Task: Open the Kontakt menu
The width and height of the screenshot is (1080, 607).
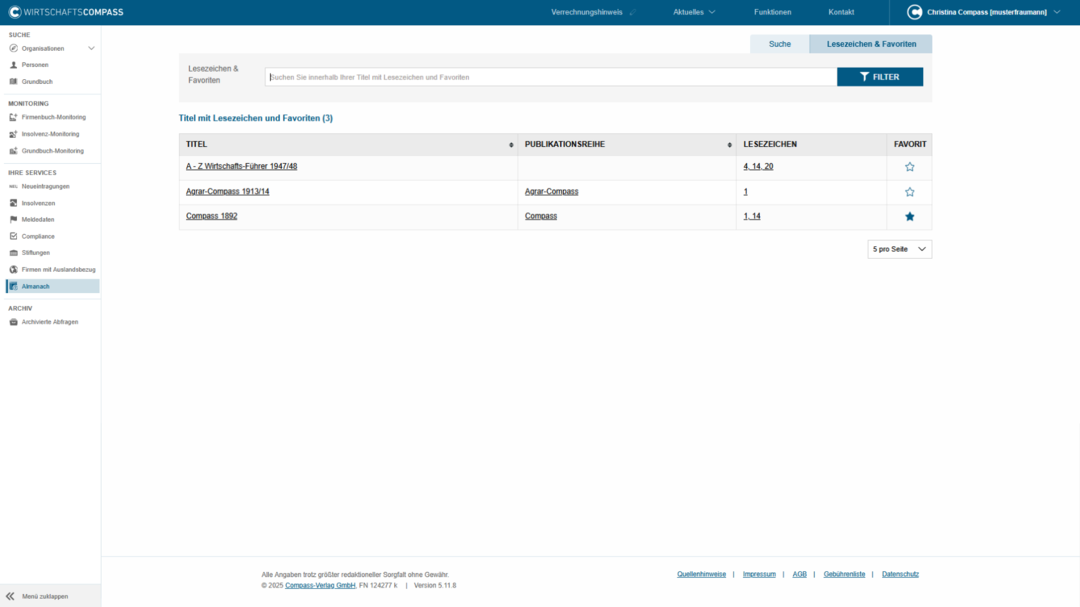Action: pos(841,12)
